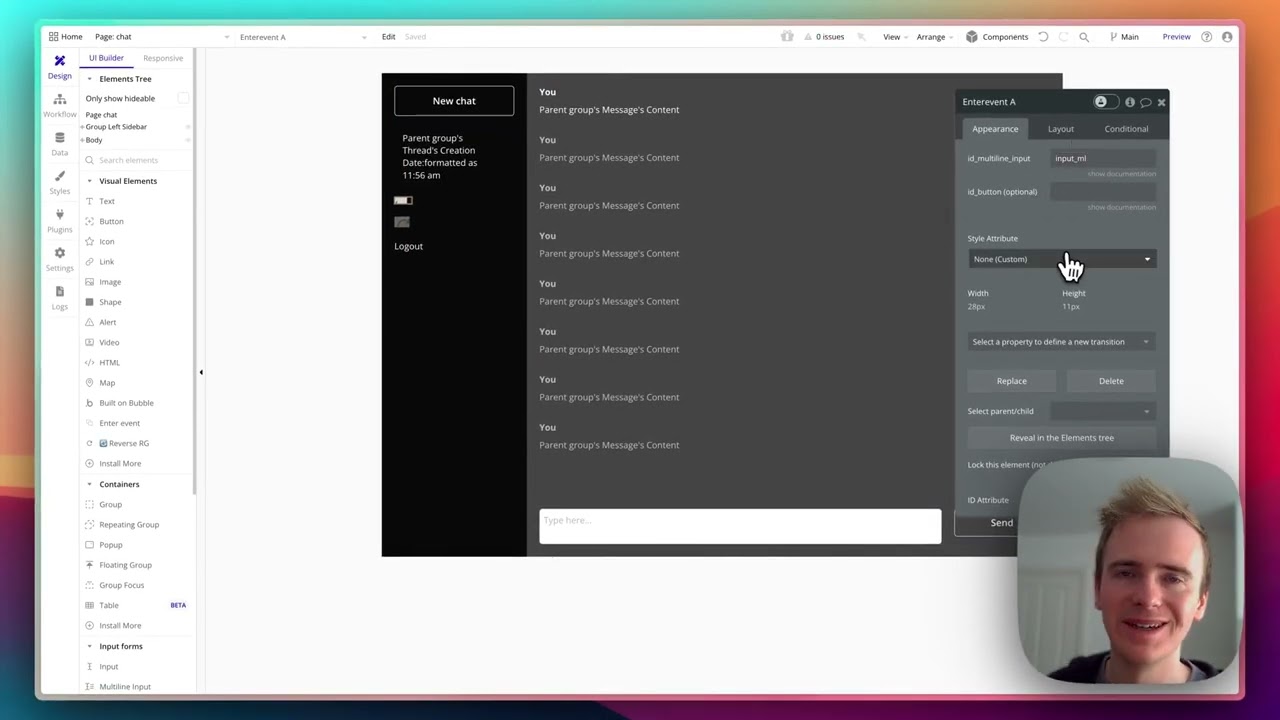The image size is (1280, 720).
Task: Select the Repeating Group container
Action: (x=129, y=524)
